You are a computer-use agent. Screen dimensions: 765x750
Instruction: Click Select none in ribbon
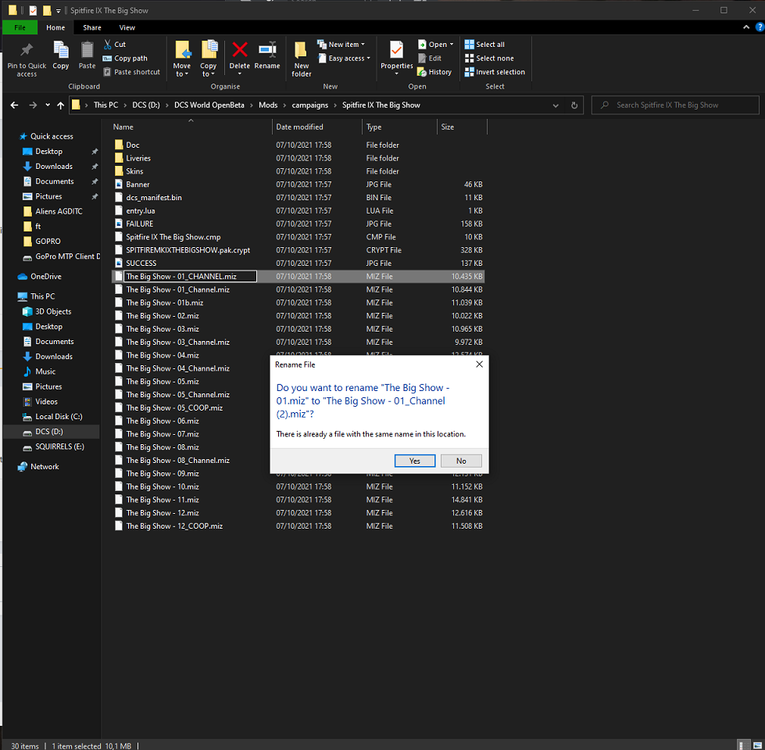(x=489, y=58)
